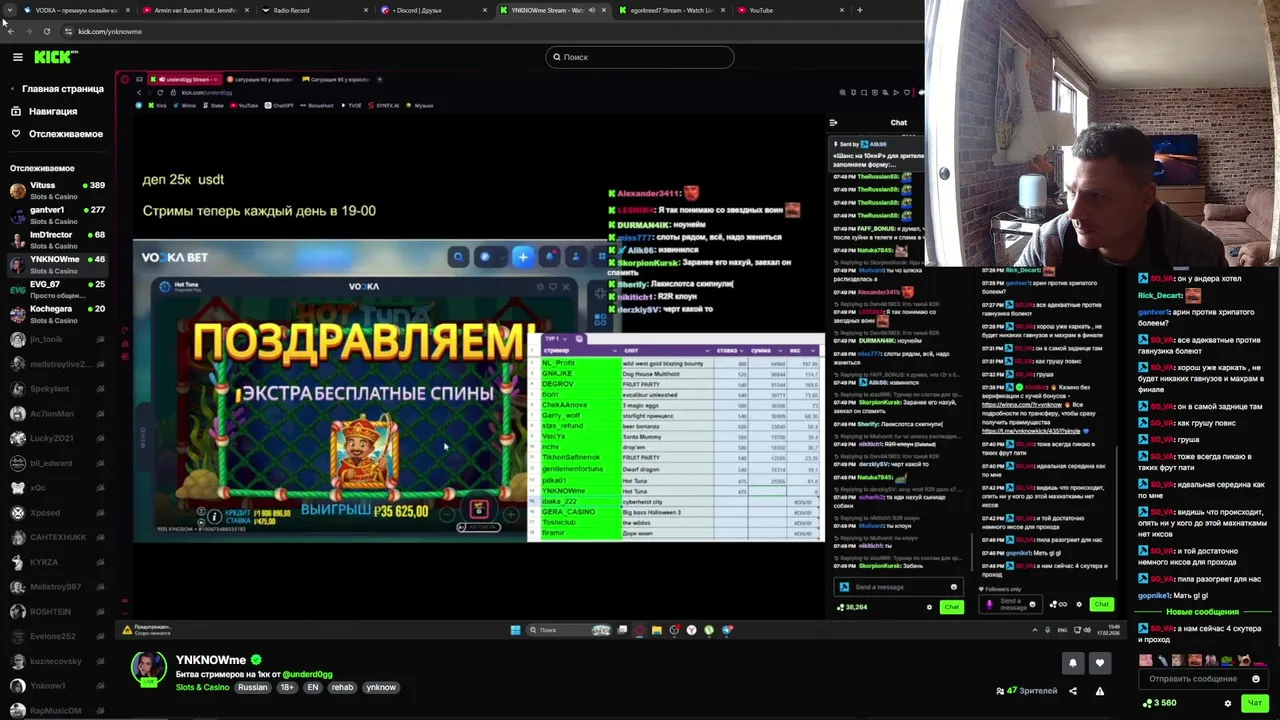Jump to Новые сообщения in chat
The width and height of the screenshot is (1280, 720).
coord(1202,612)
